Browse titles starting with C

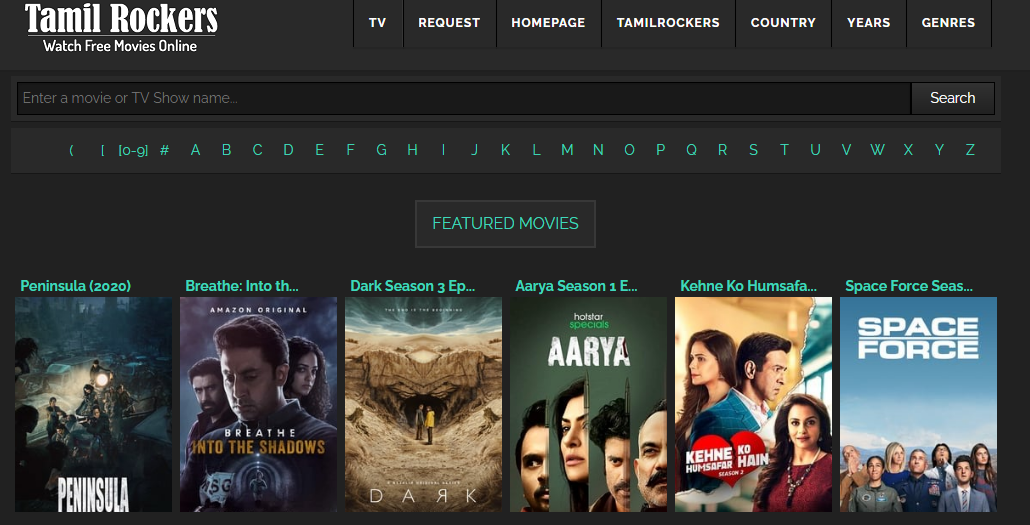pos(258,150)
